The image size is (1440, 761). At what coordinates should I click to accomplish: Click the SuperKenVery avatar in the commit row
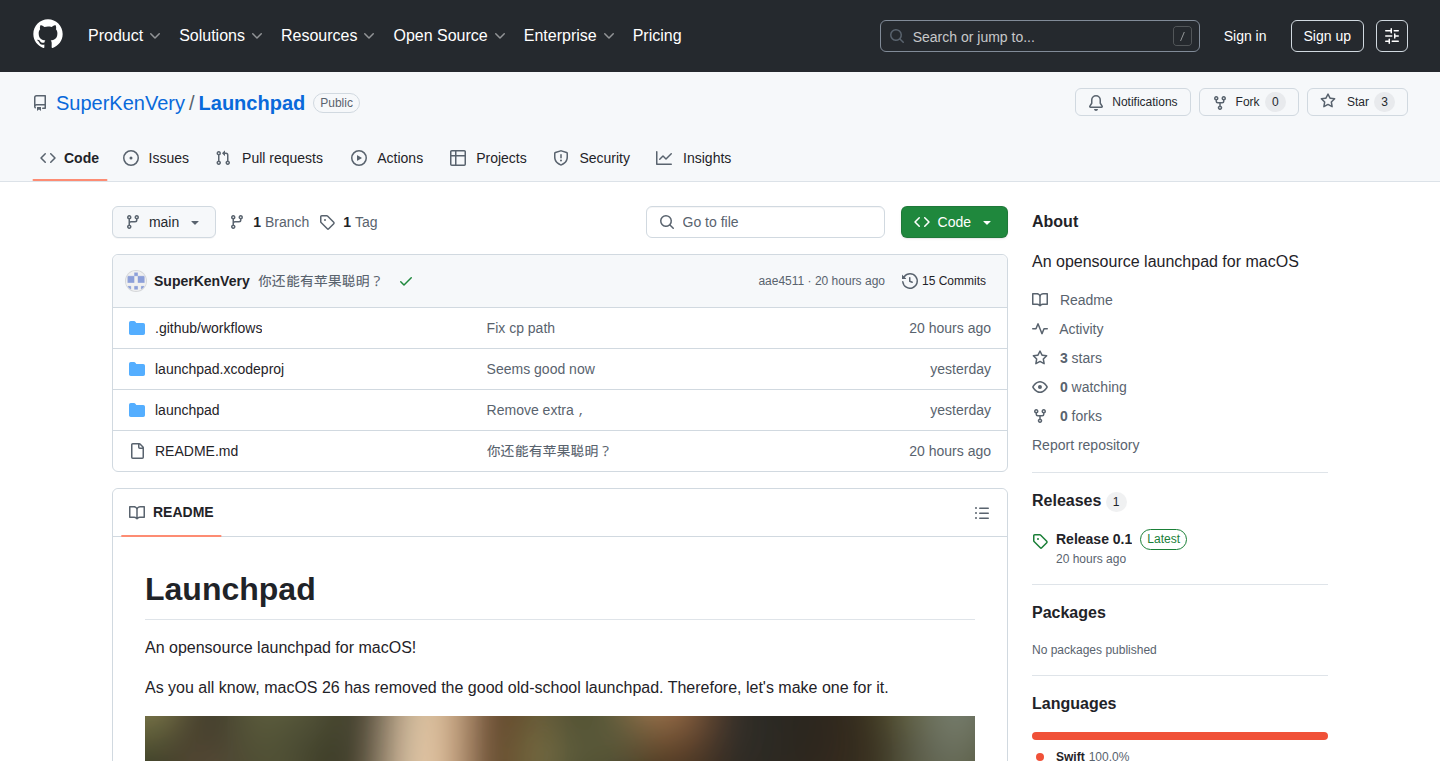point(136,281)
